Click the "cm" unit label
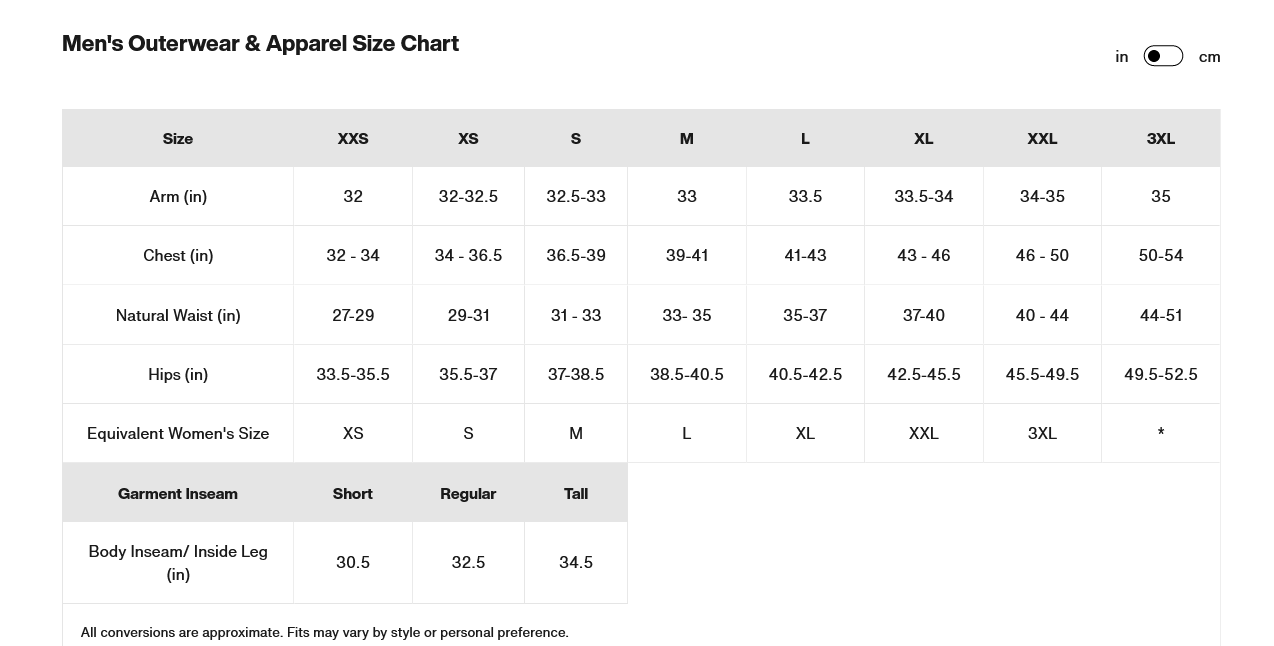 click(x=1209, y=57)
